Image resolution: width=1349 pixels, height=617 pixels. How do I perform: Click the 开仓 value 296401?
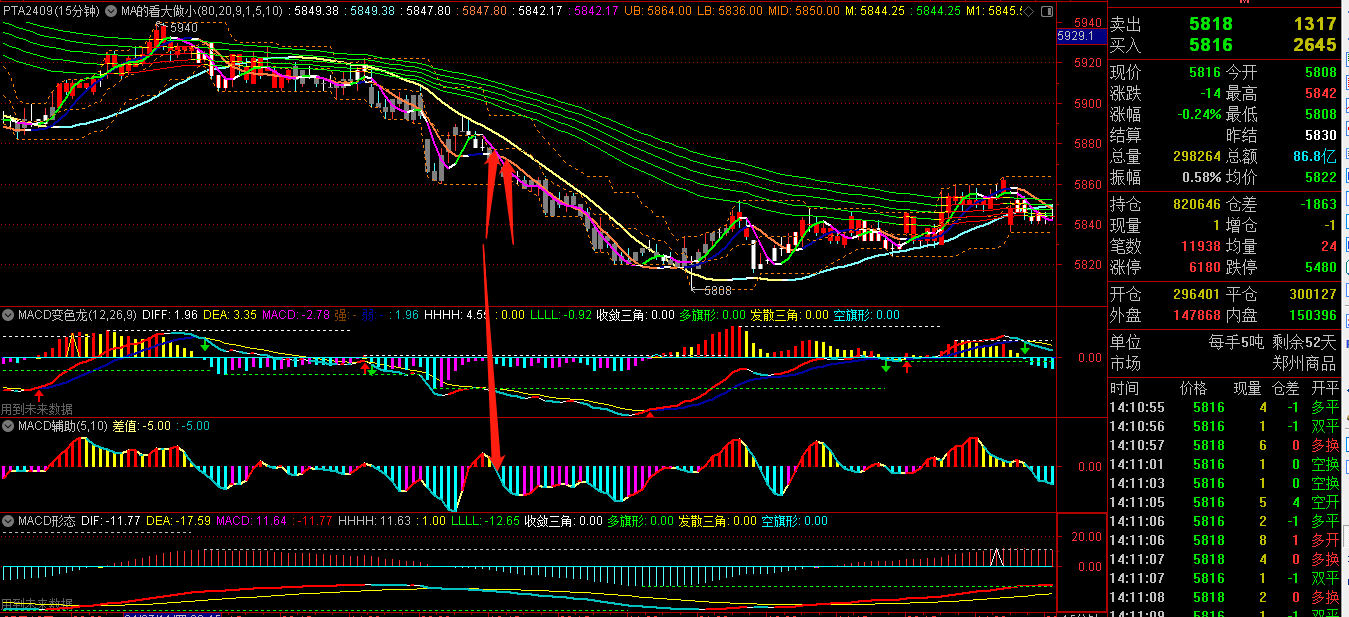1196,294
